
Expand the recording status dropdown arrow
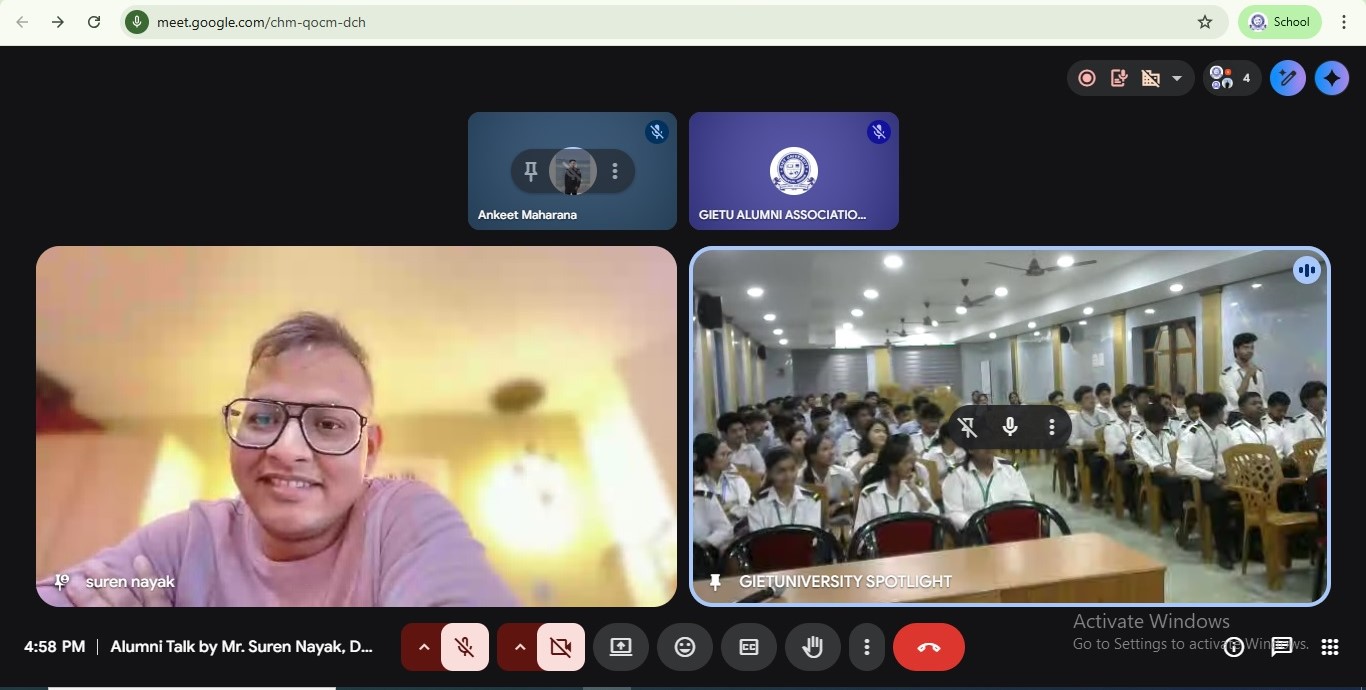1177,78
